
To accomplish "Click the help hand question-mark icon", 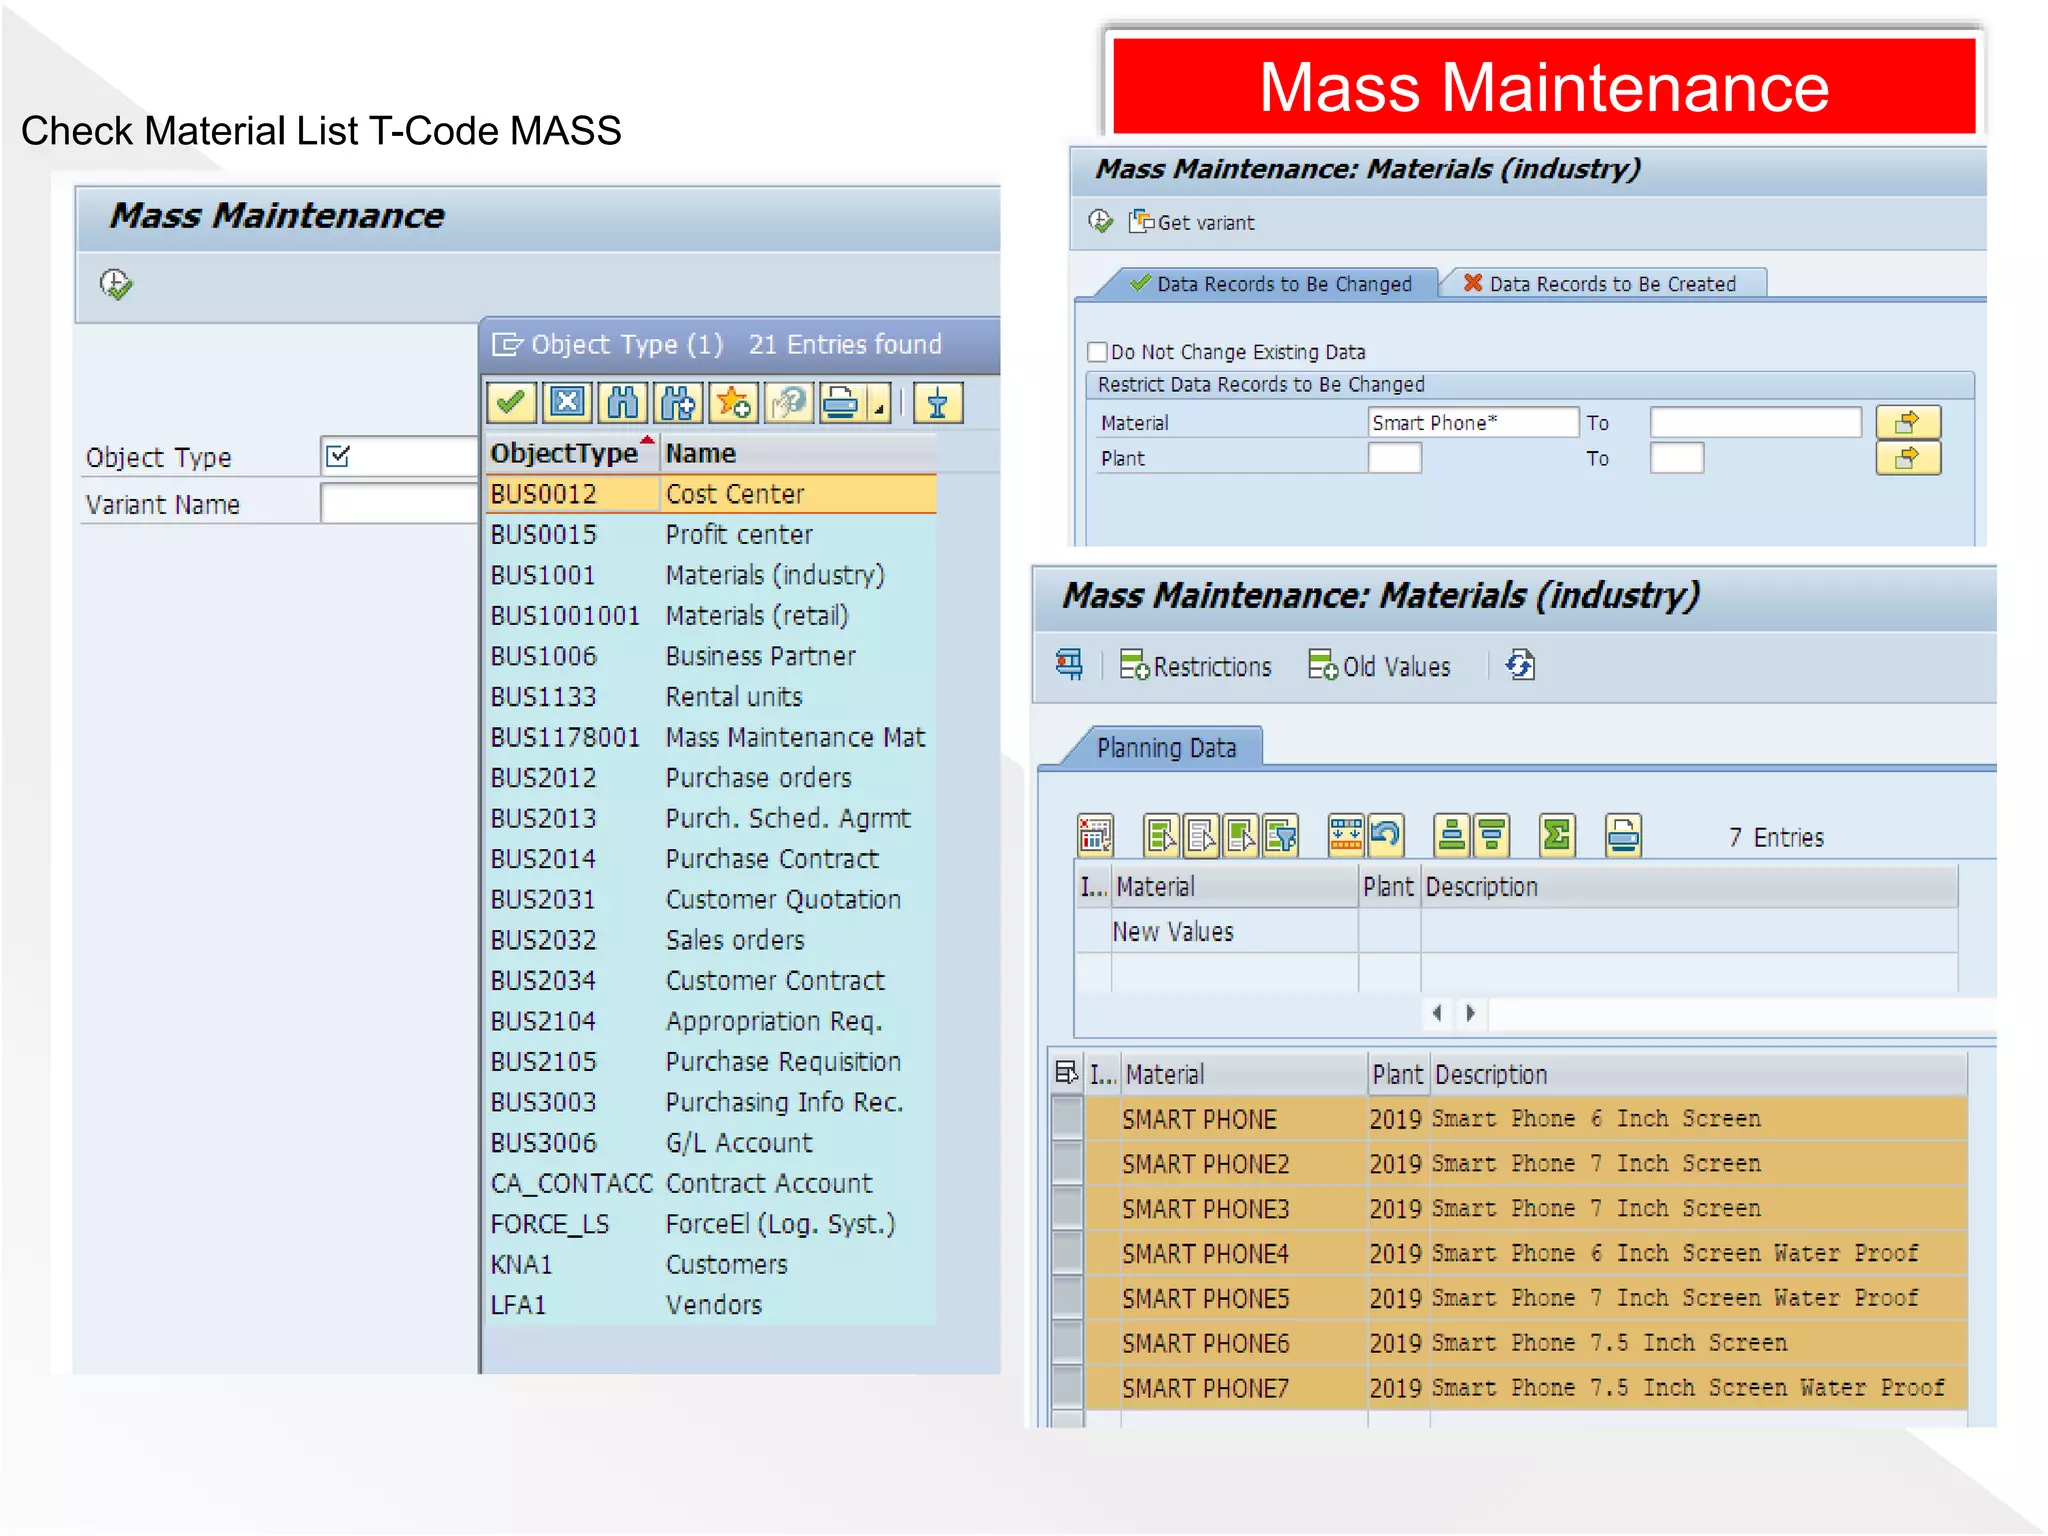I will pyautogui.click(x=789, y=403).
